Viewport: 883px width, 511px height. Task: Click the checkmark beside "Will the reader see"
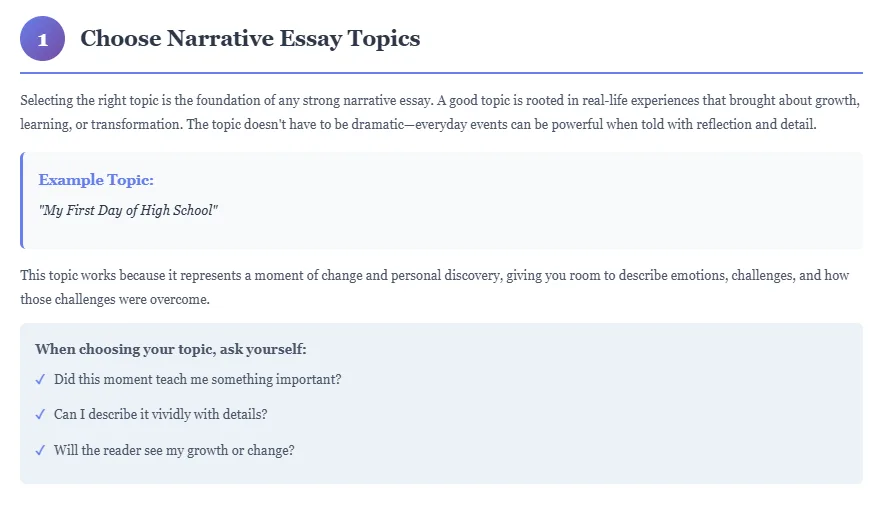click(40, 450)
